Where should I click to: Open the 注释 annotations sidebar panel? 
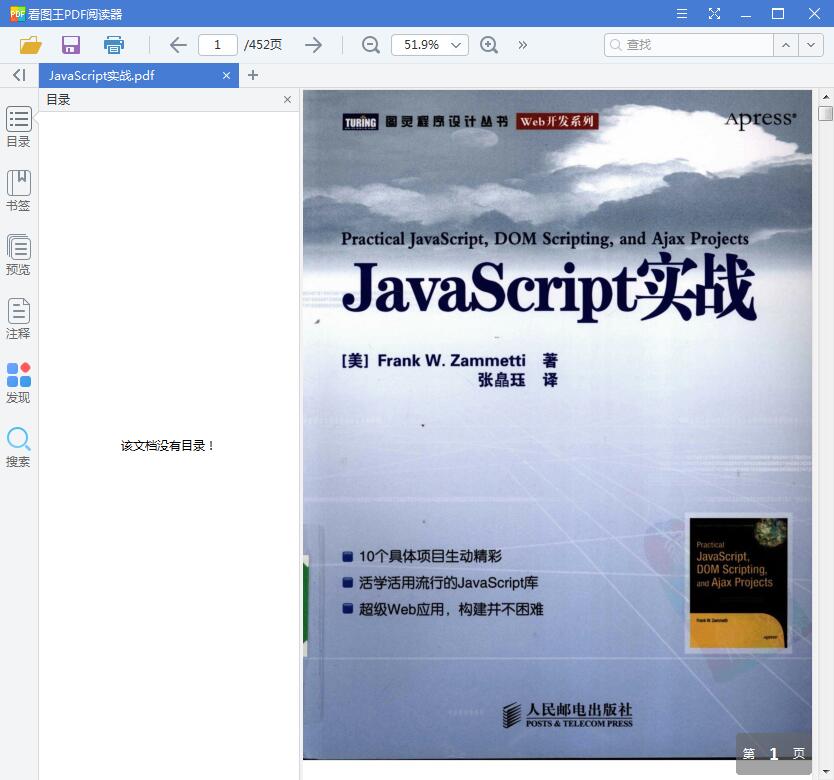pos(18,318)
